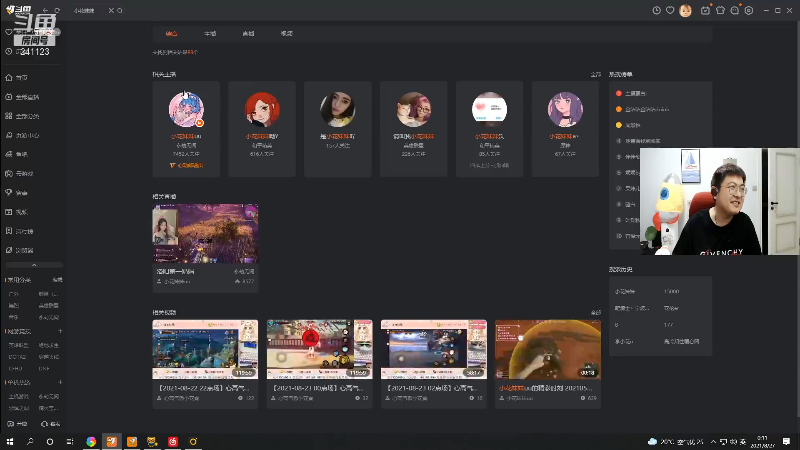Image resolution: width=800 pixels, height=450 pixels.
Task: Open followed list heart icon at top right
Action: (x=670, y=10)
